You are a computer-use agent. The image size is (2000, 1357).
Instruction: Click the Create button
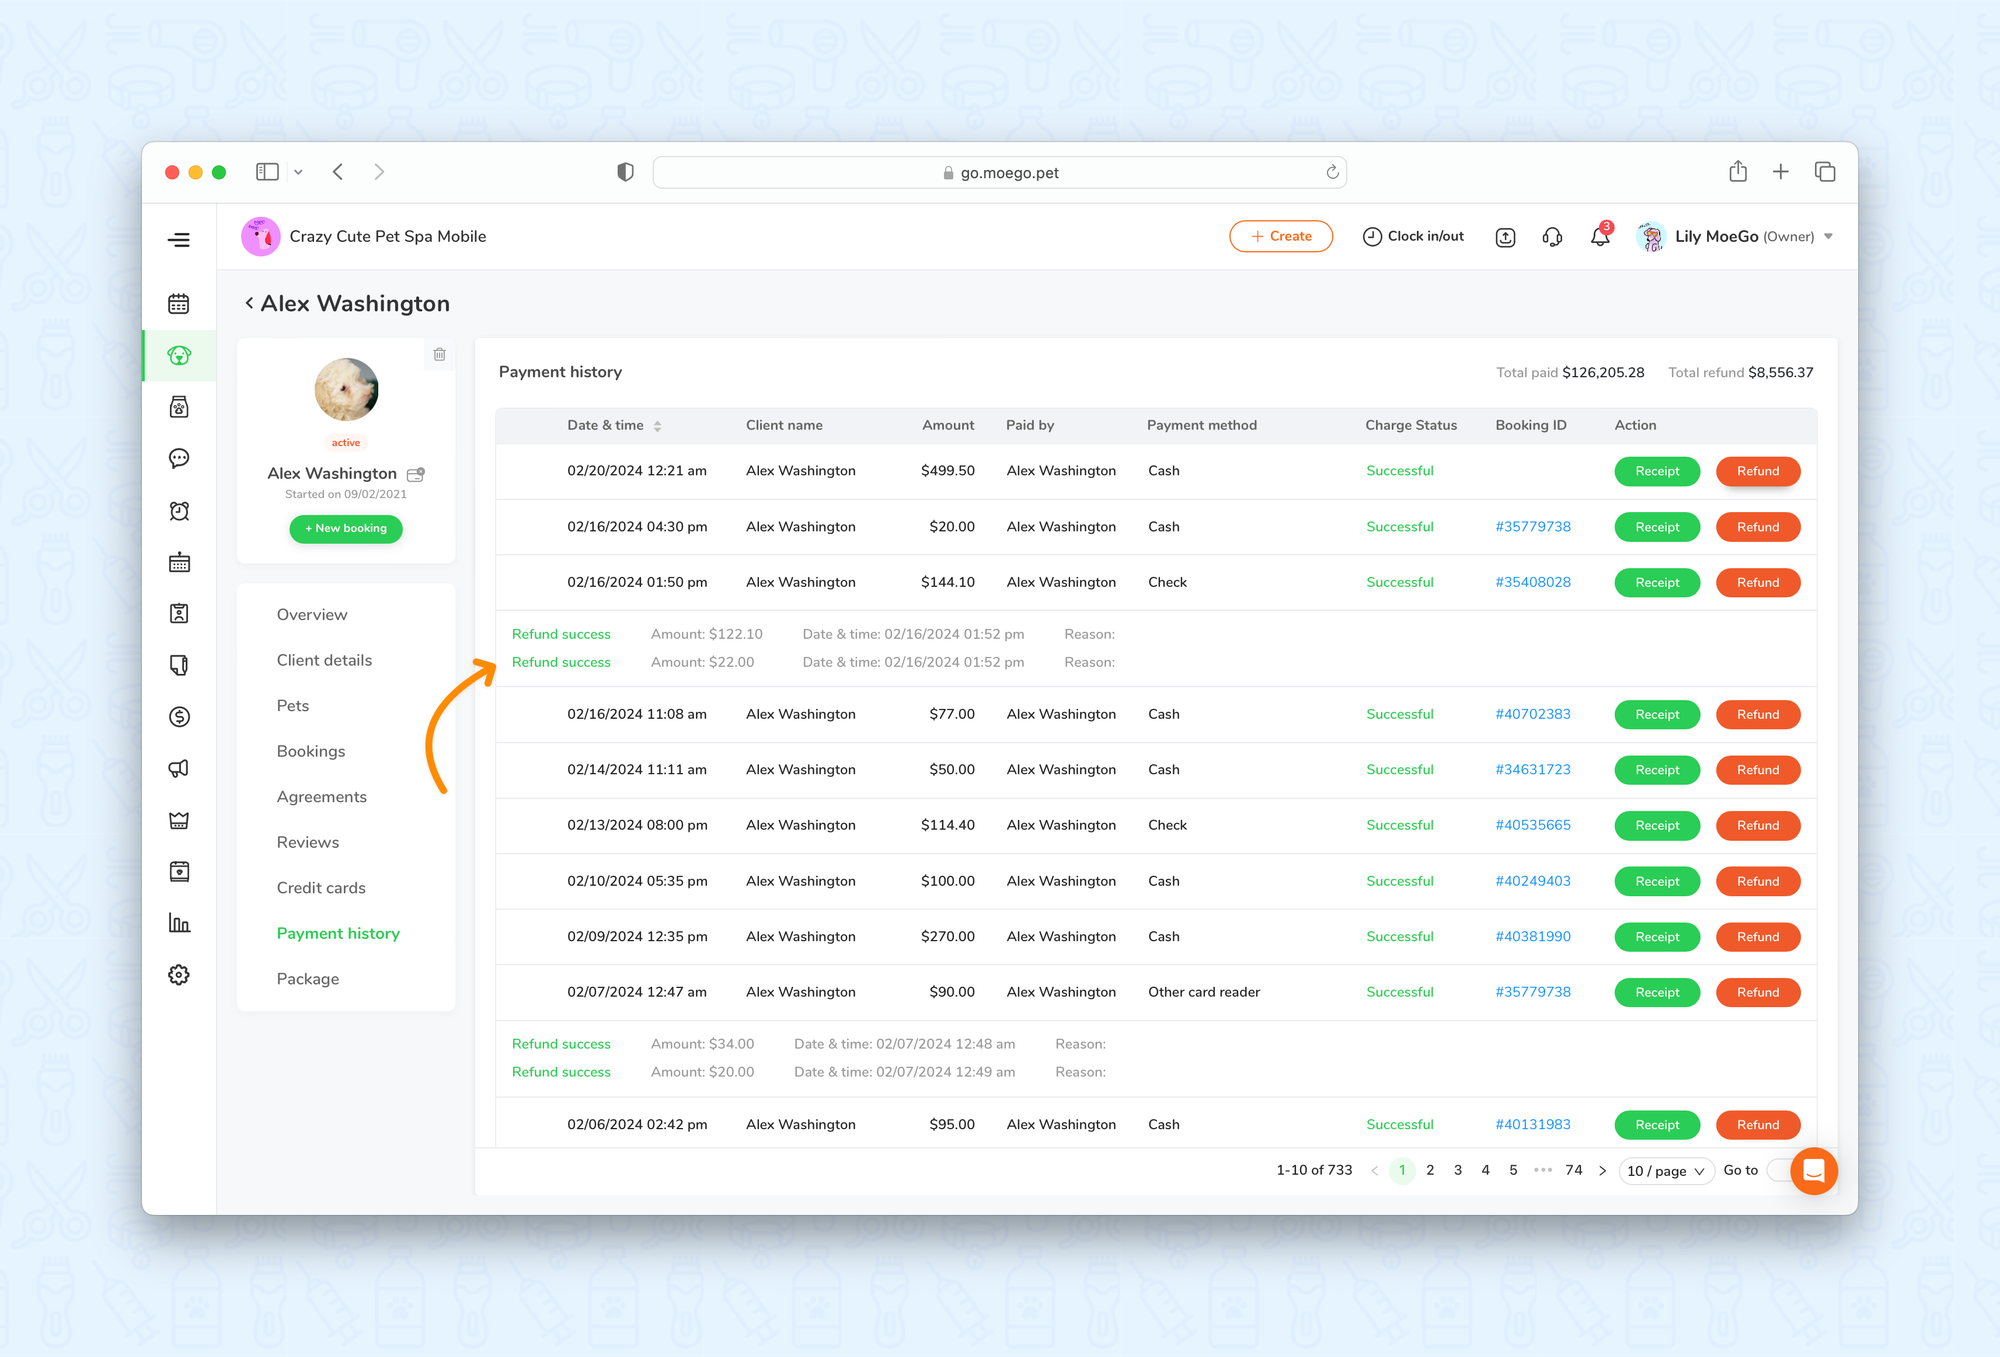click(1280, 237)
